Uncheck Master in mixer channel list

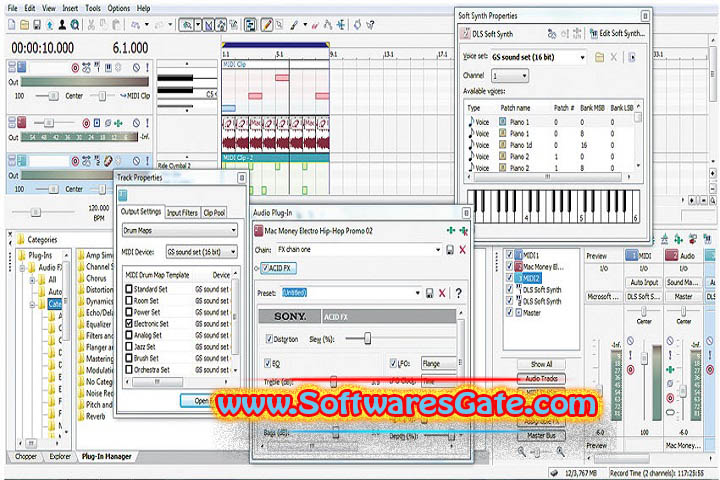click(509, 312)
